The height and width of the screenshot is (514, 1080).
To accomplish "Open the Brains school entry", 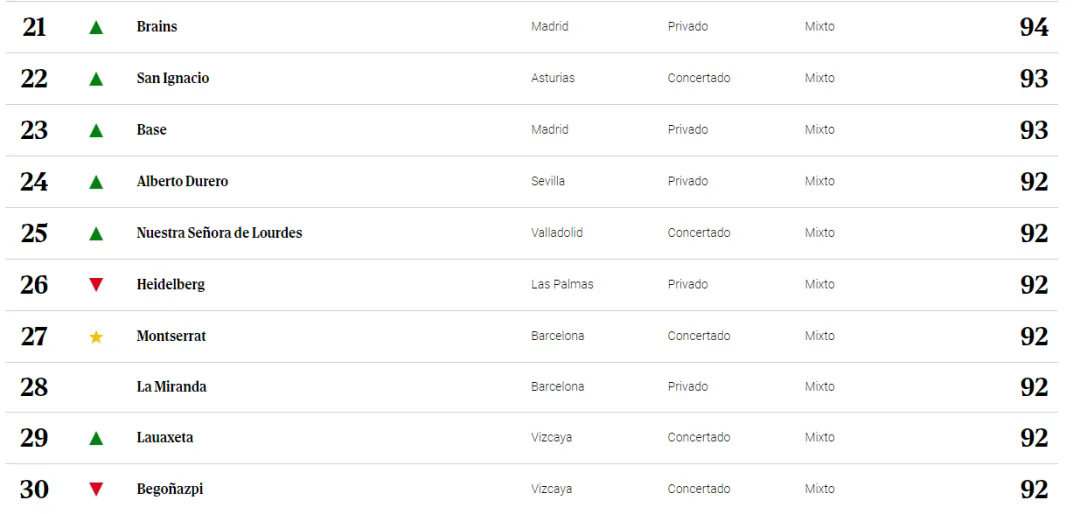I will (x=156, y=27).
